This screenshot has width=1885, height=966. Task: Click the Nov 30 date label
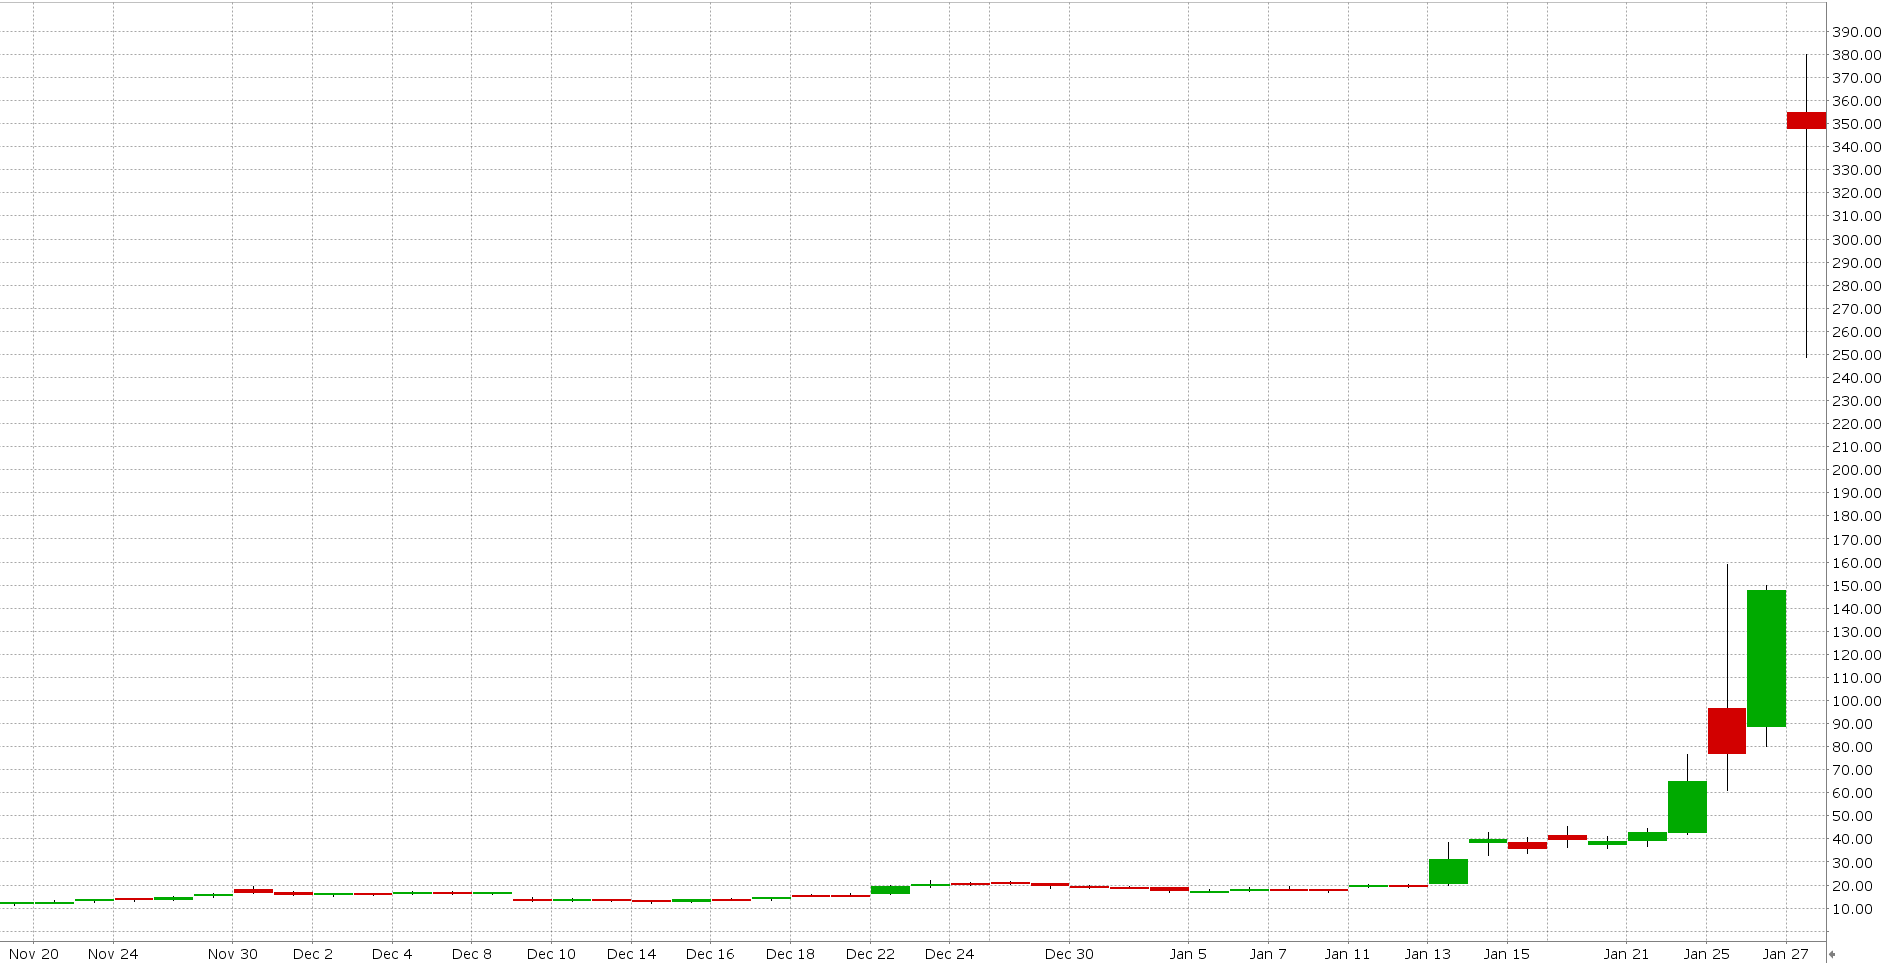233,954
